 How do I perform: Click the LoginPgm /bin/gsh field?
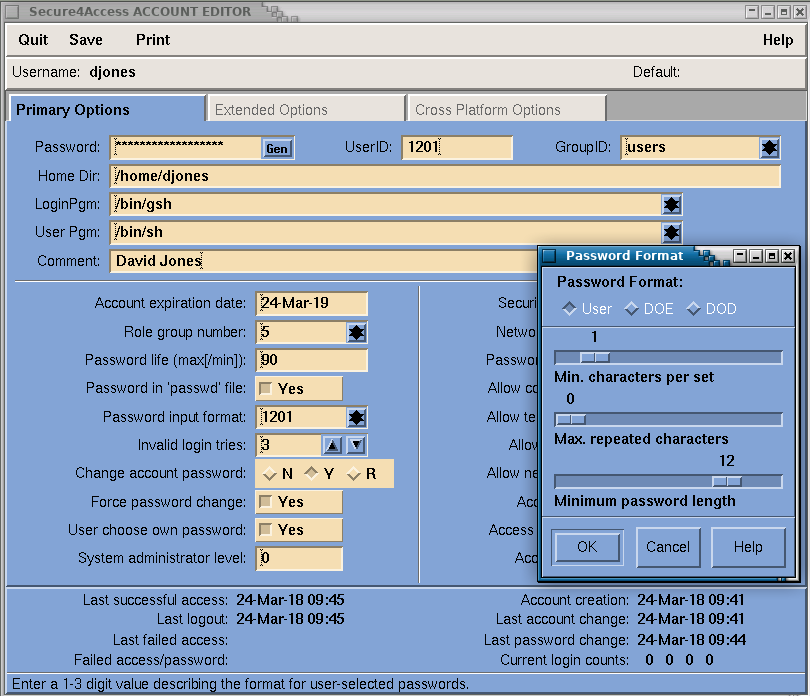pyautogui.click(x=386, y=205)
